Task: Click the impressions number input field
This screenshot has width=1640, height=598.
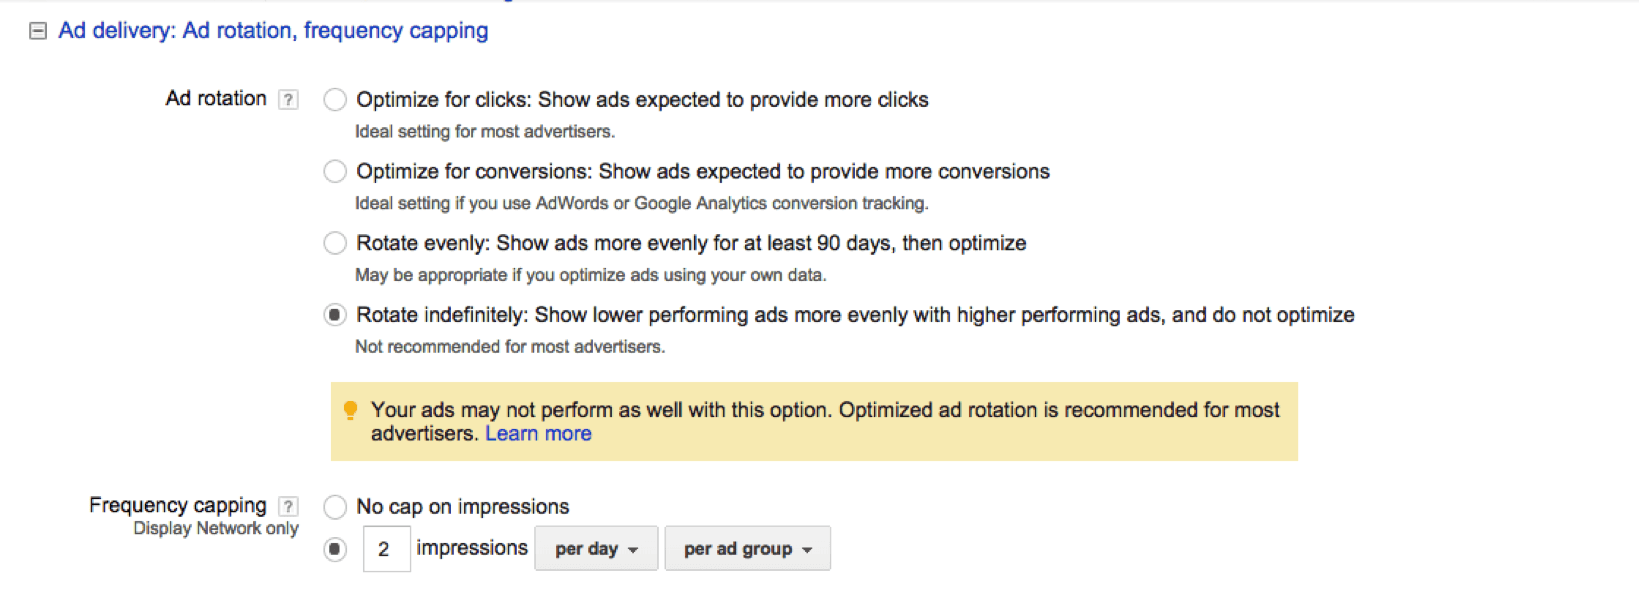Action: coord(386,549)
